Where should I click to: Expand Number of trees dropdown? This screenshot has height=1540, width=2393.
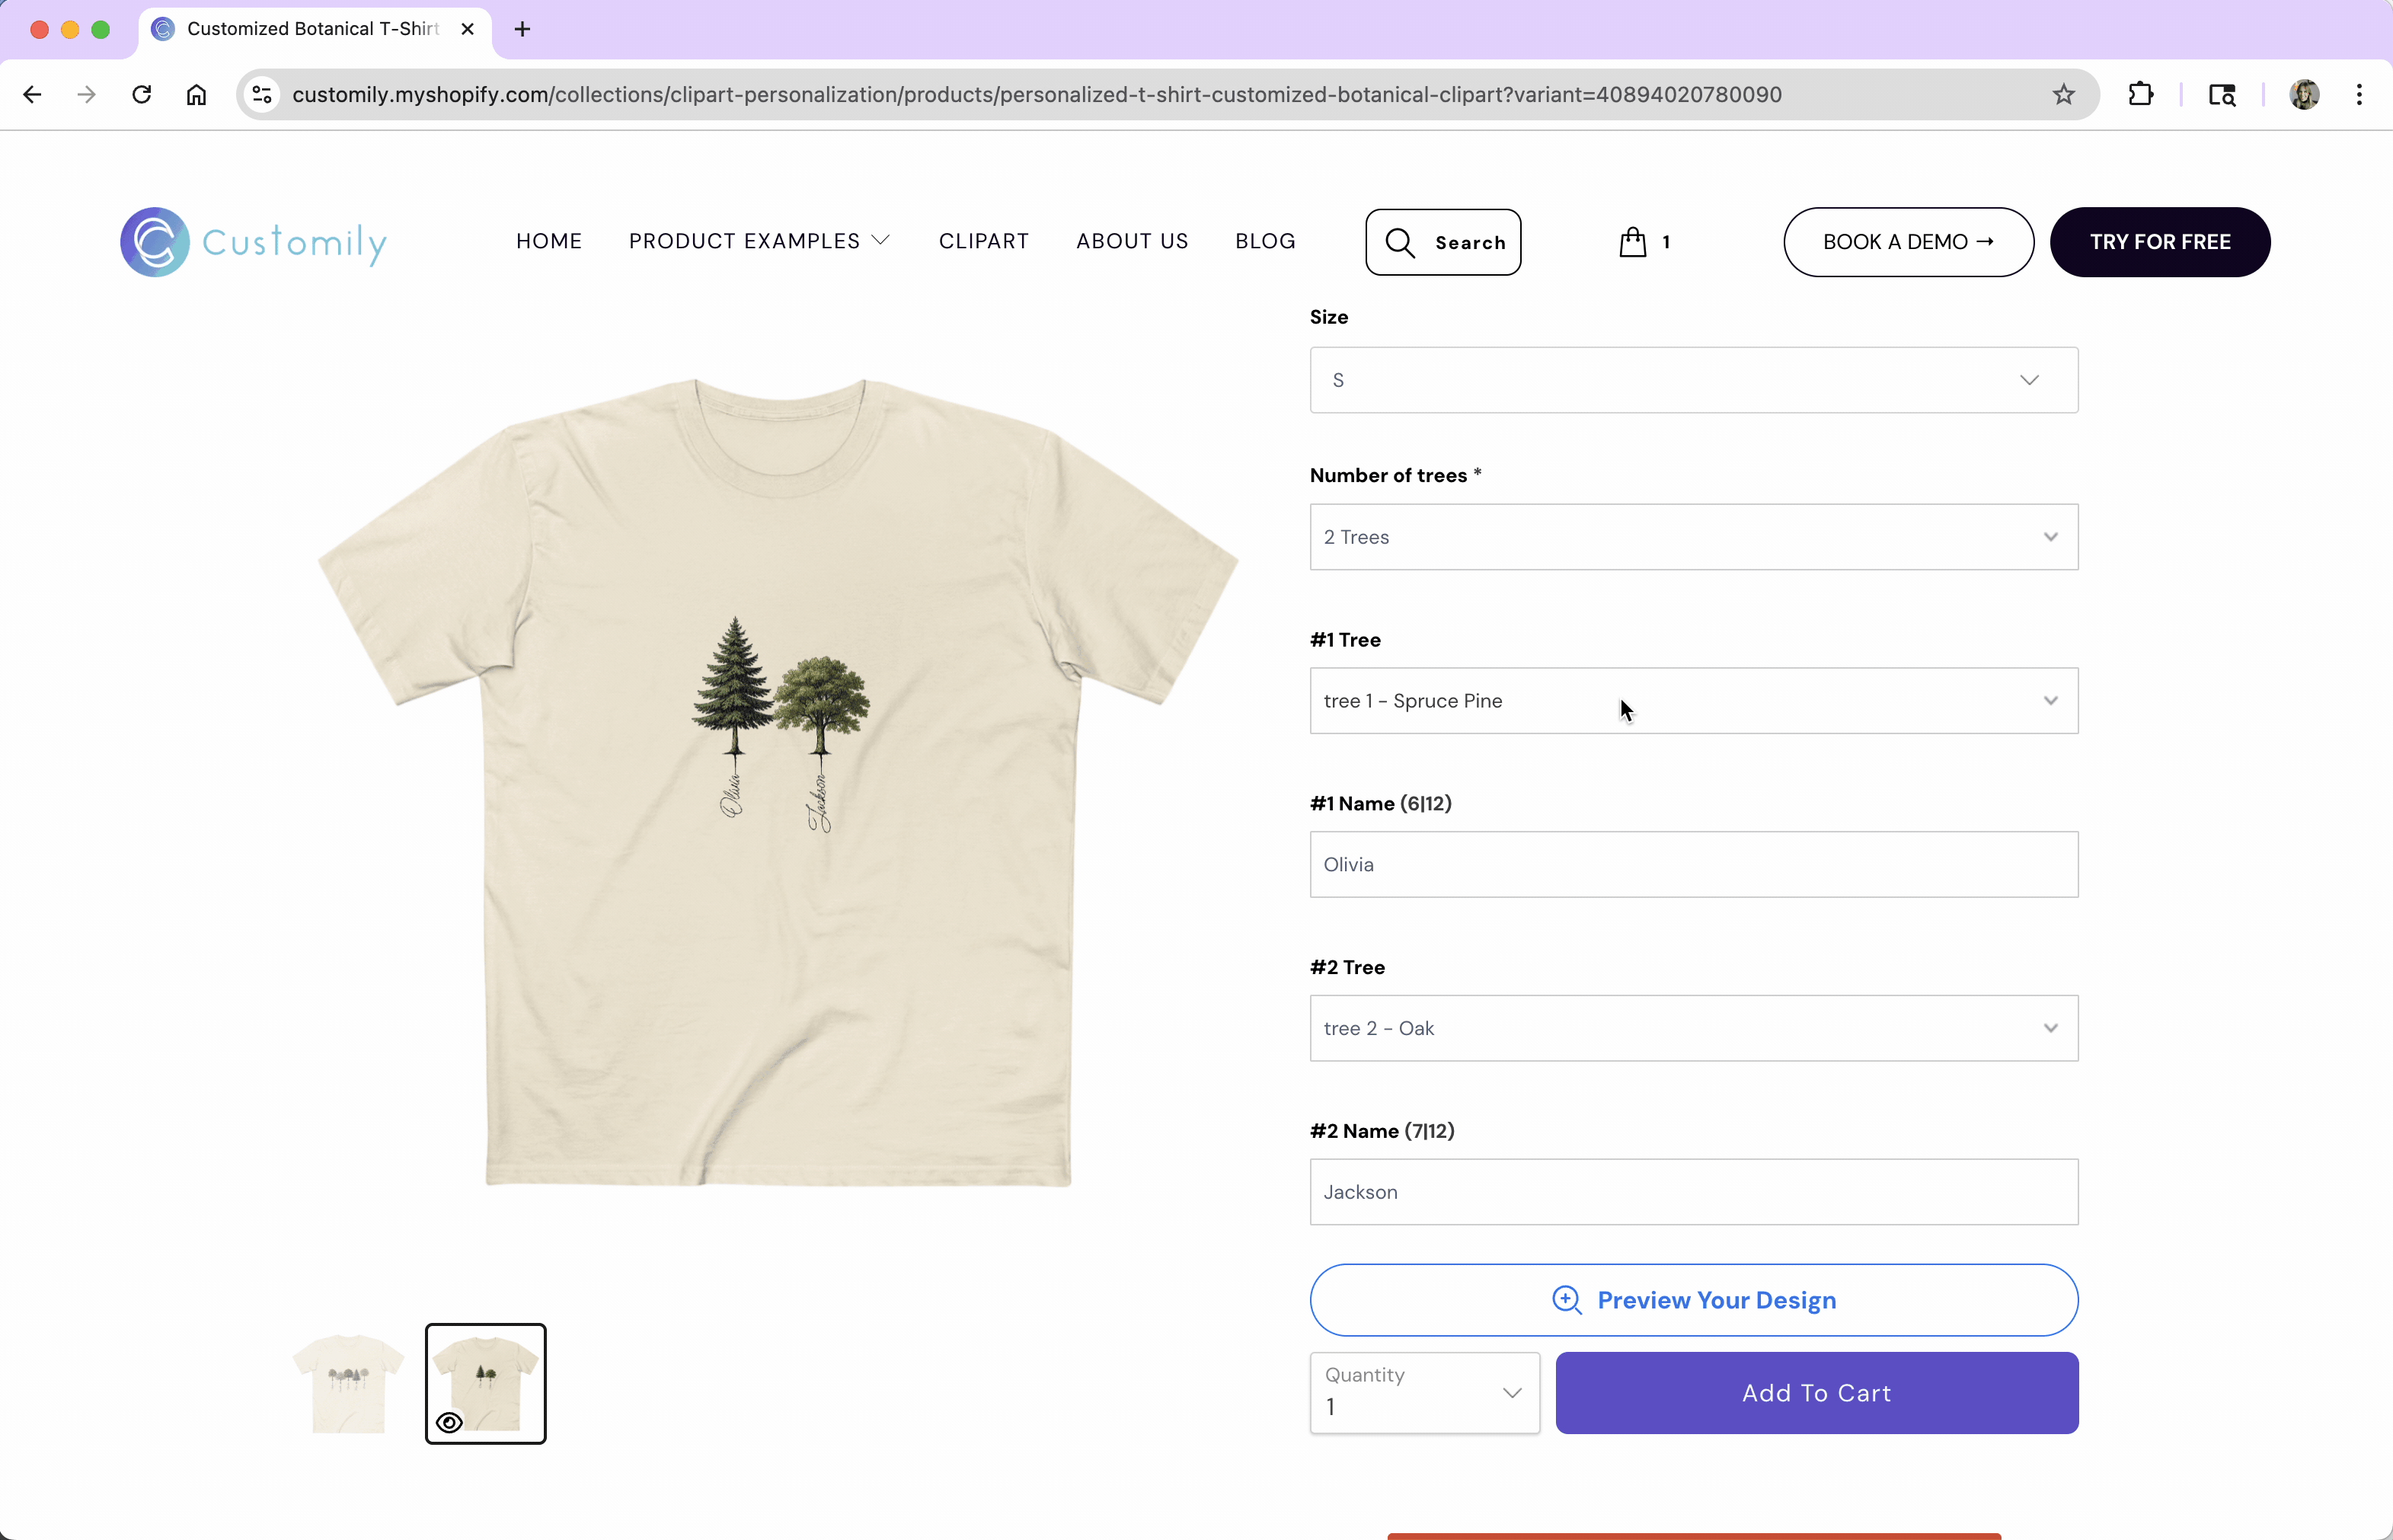coord(1693,537)
